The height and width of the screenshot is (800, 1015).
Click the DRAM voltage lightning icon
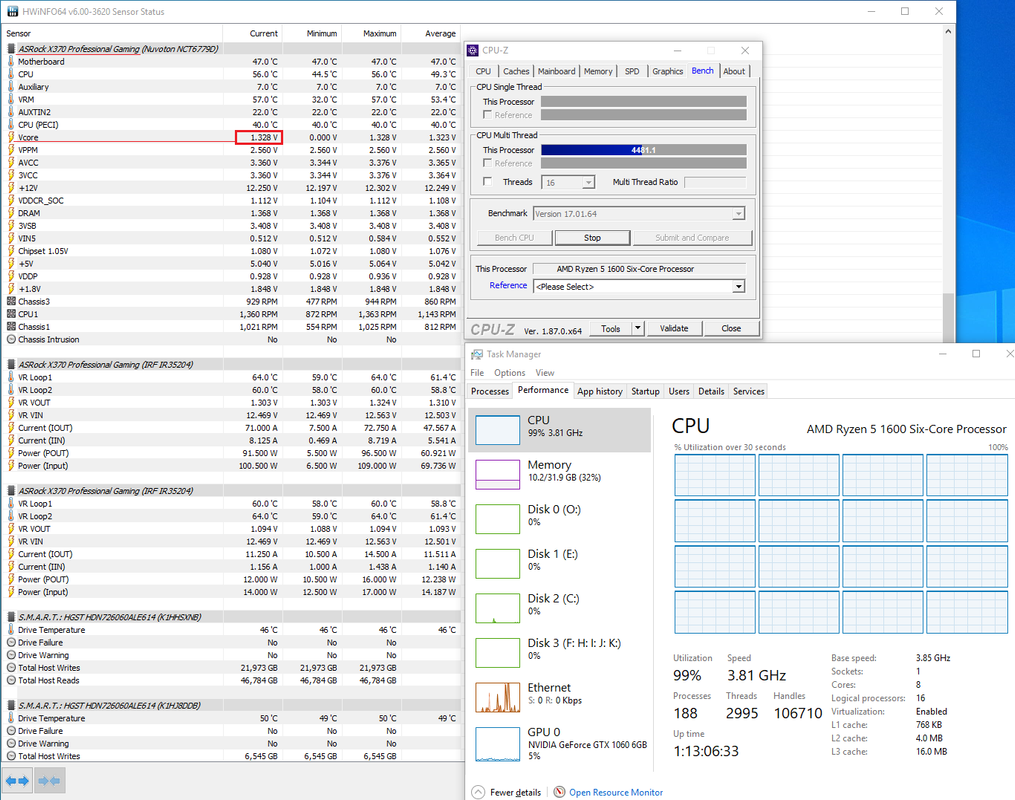(x=11, y=213)
